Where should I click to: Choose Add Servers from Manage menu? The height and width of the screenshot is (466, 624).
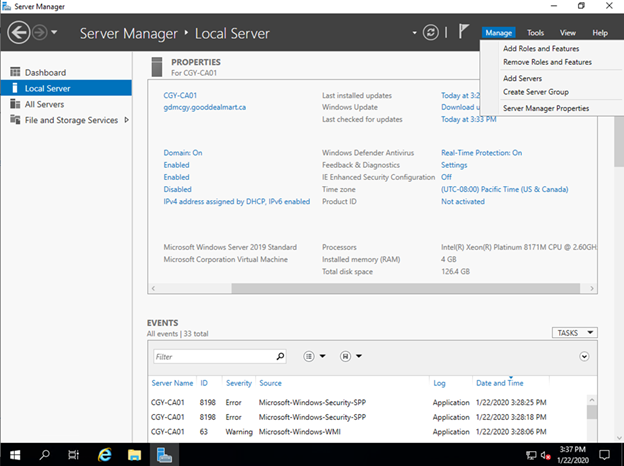(x=522, y=78)
